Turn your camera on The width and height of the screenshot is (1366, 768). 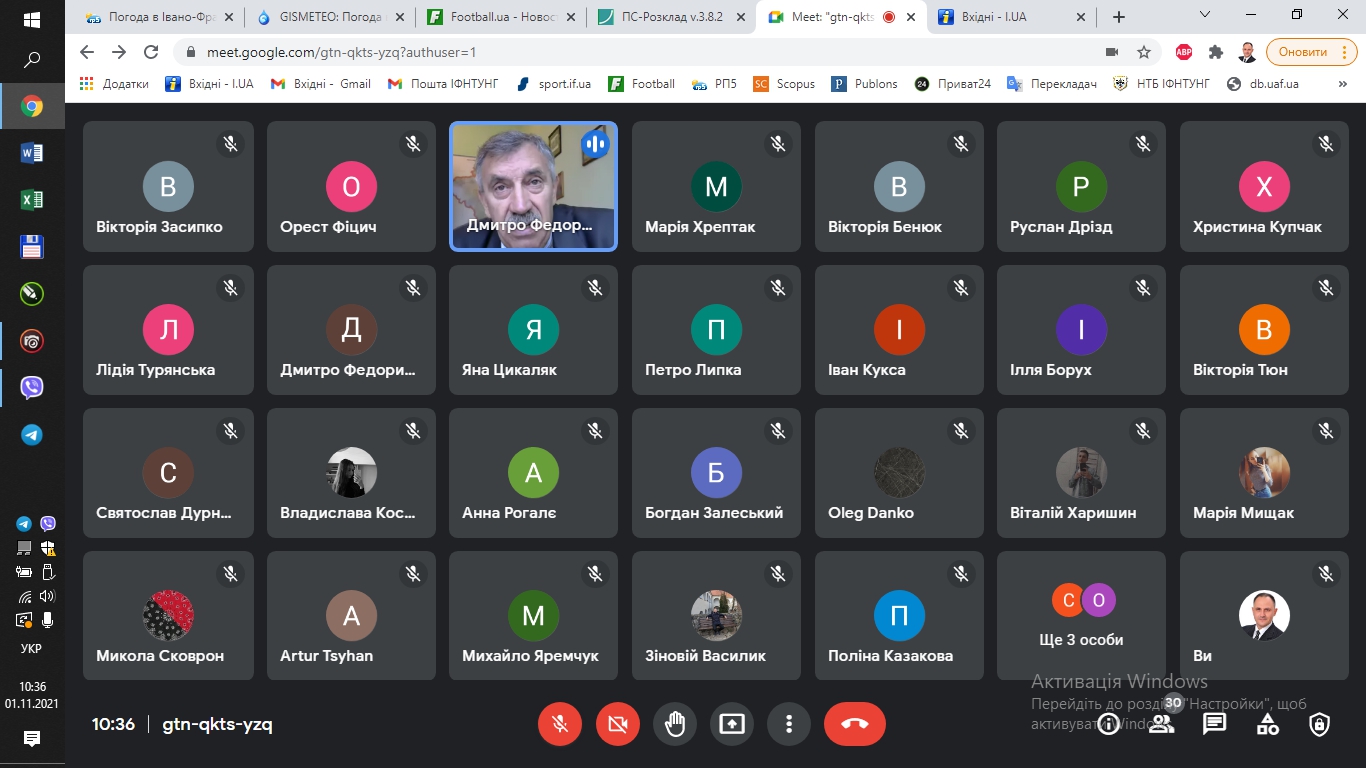click(x=617, y=724)
